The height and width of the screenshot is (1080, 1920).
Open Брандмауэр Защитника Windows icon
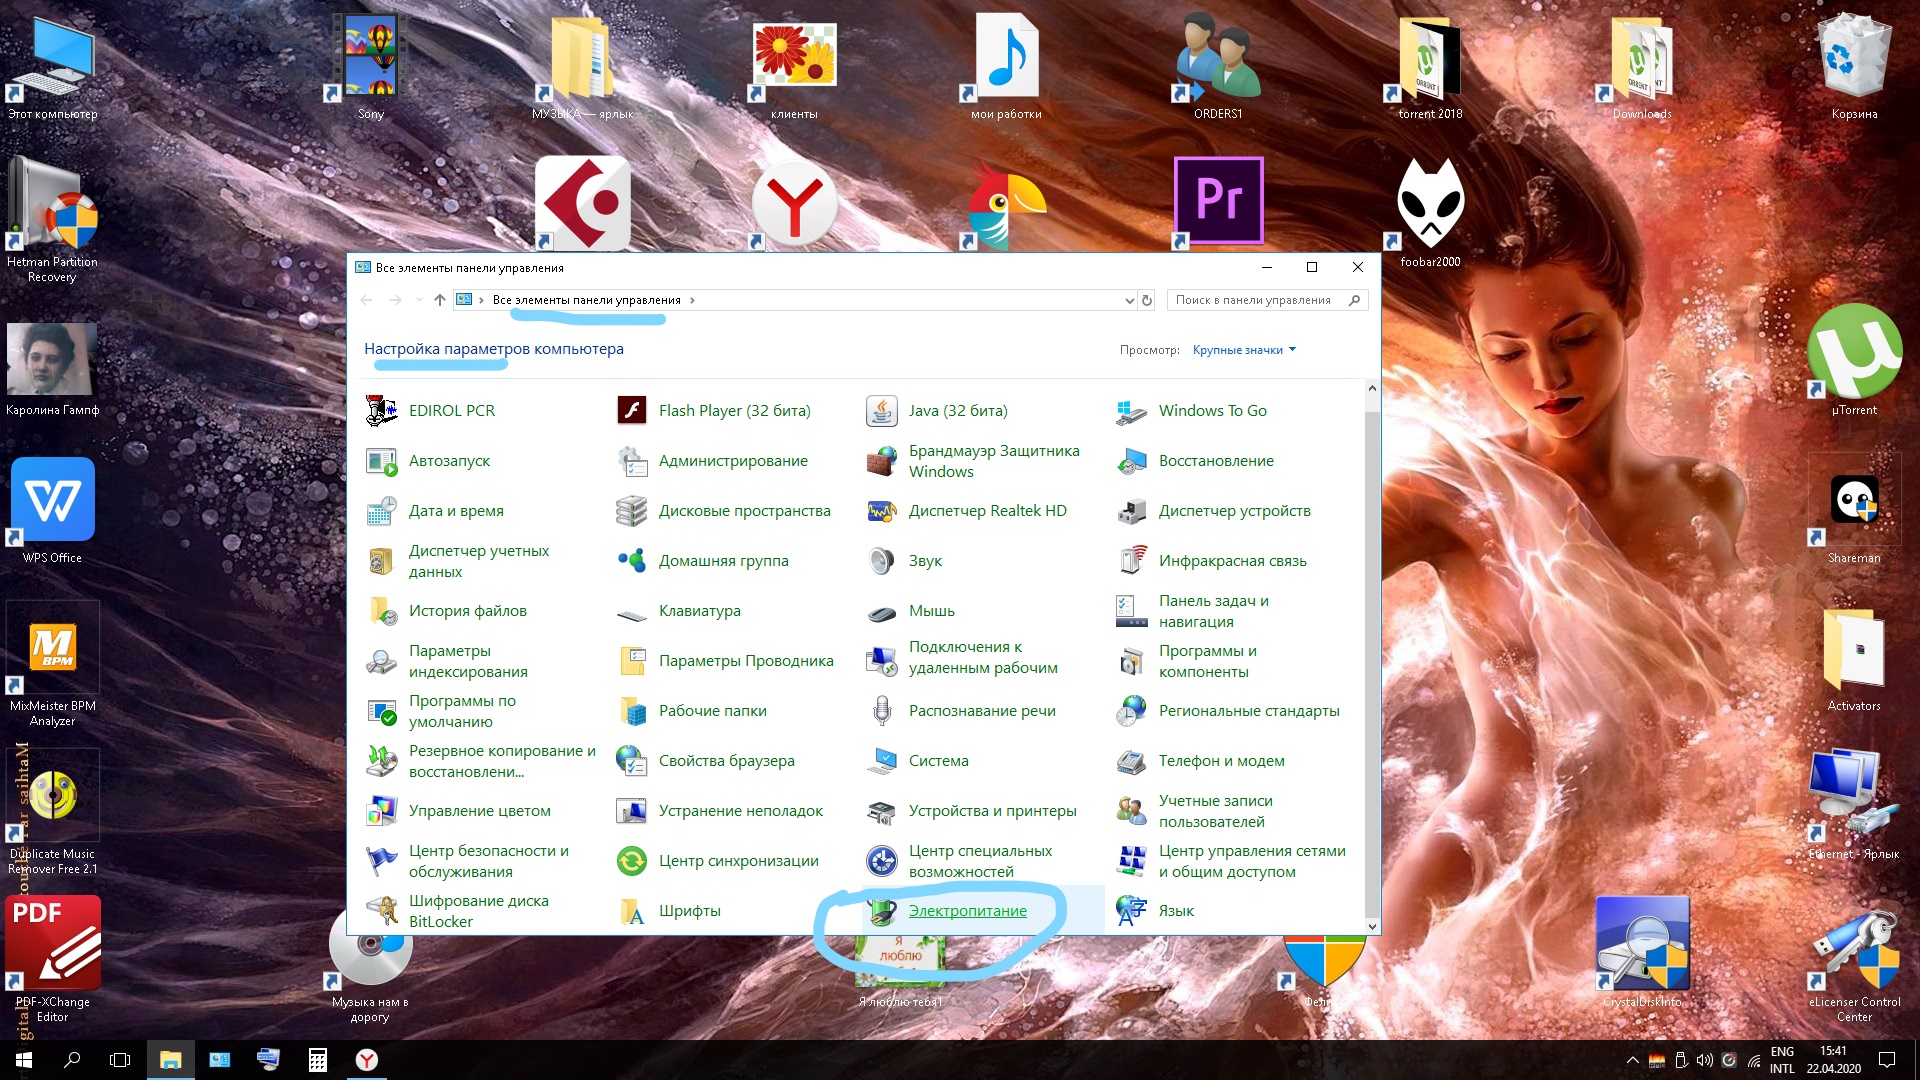(881, 461)
